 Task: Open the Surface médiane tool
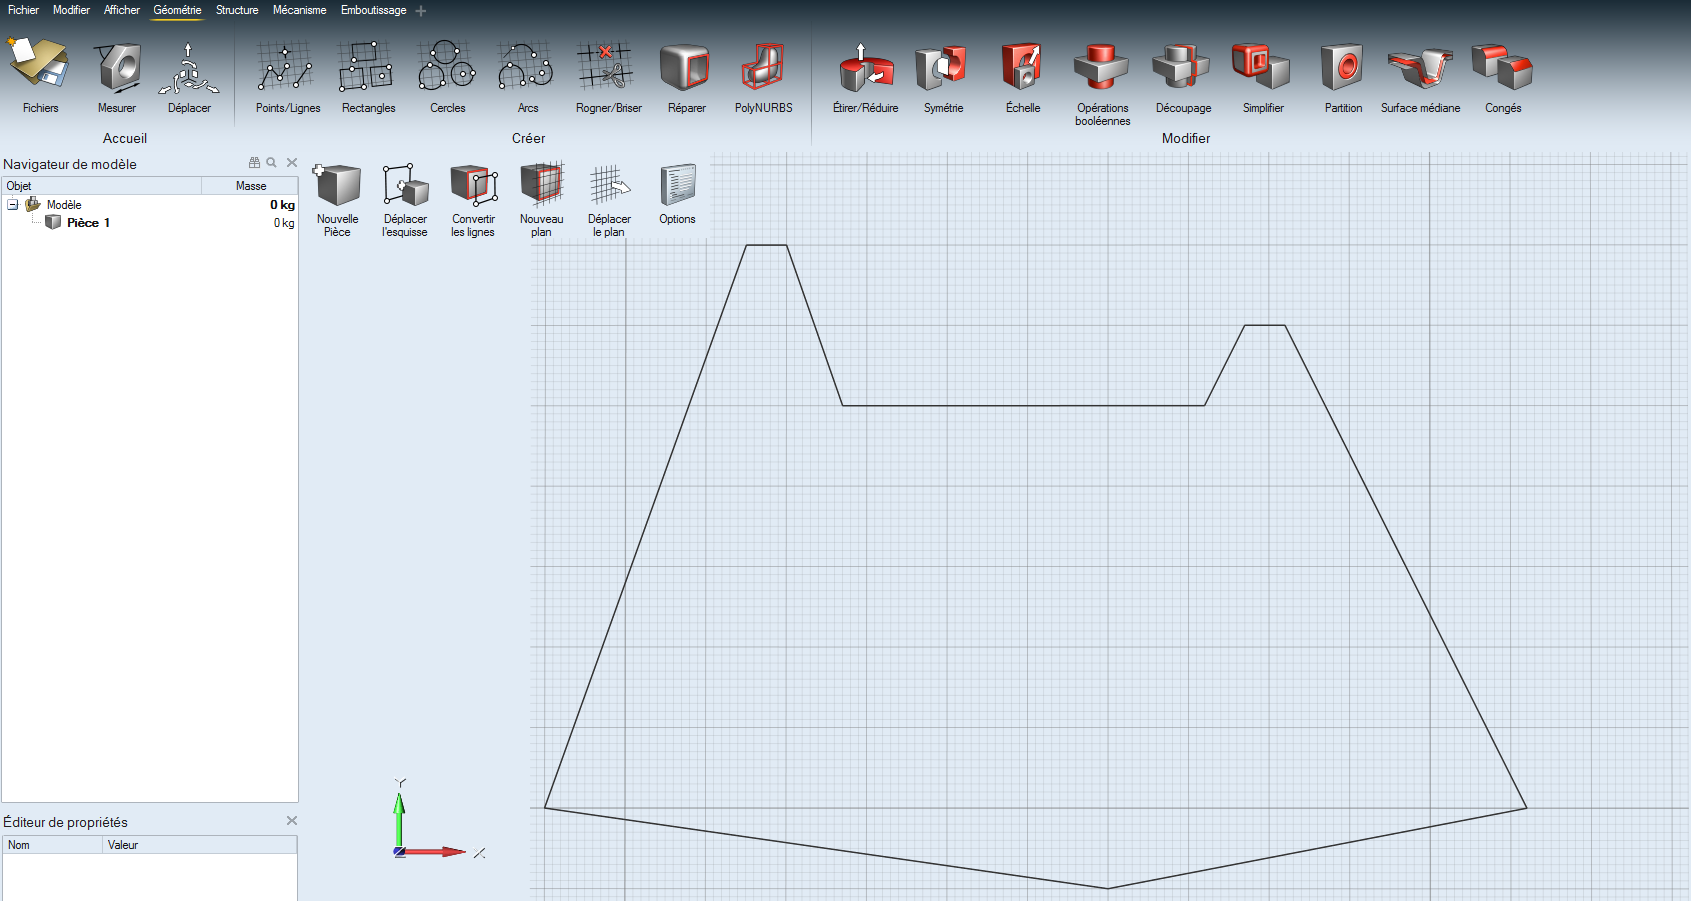pyautogui.click(x=1421, y=67)
